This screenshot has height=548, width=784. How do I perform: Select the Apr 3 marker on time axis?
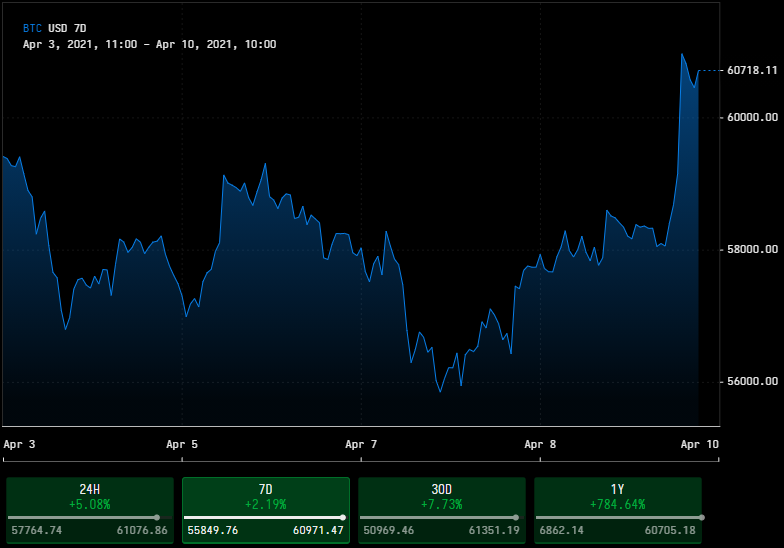19,444
